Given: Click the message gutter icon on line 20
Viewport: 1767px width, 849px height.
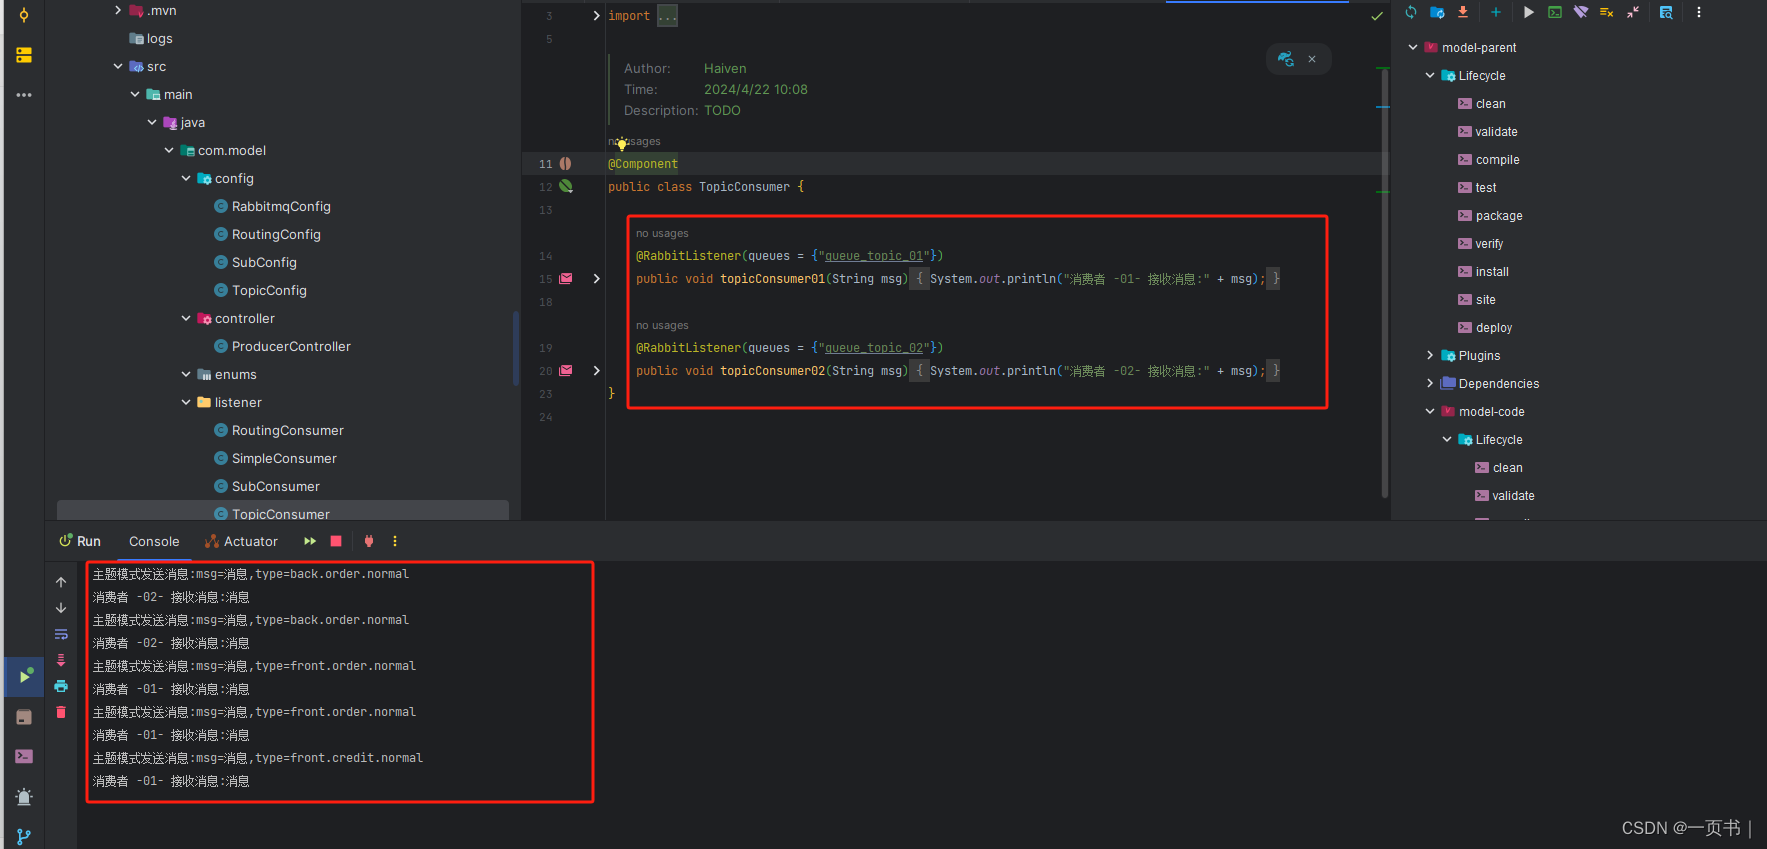Looking at the screenshot, I should tap(566, 370).
